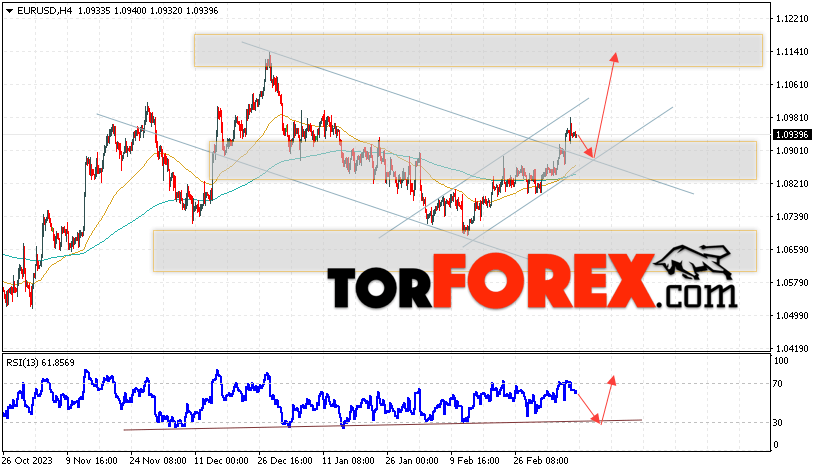The height and width of the screenshot is (472, 816).
Task: Click the 26 Feb 08:00 time axis label
Action: point(541,461)
